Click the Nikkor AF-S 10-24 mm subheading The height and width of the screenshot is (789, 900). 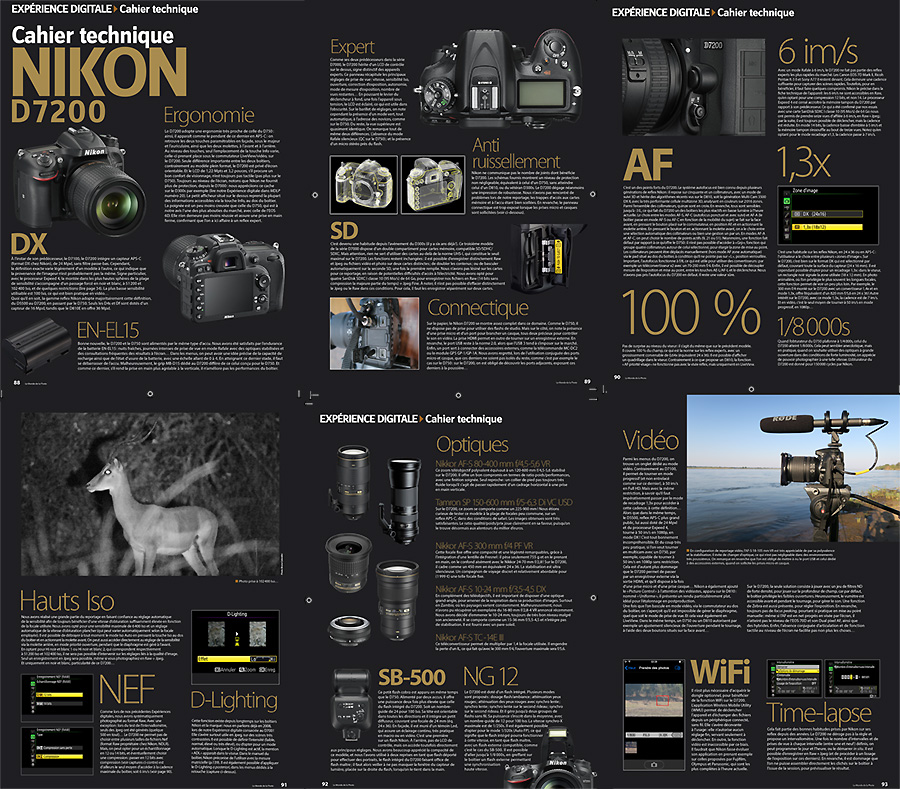coord(491,589)
